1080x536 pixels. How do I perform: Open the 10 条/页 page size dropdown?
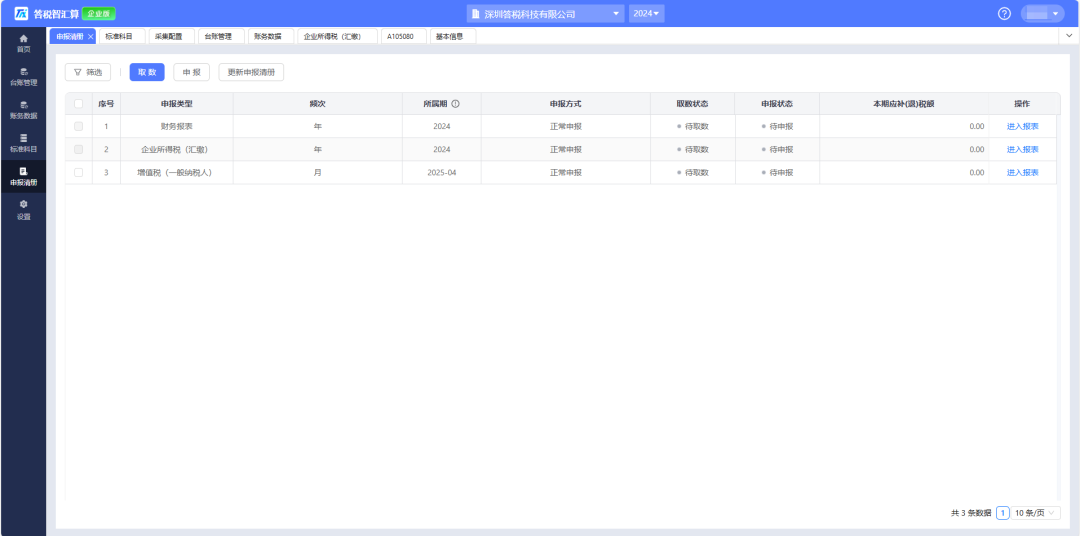pyautogui.click(x=1037, y=513)
